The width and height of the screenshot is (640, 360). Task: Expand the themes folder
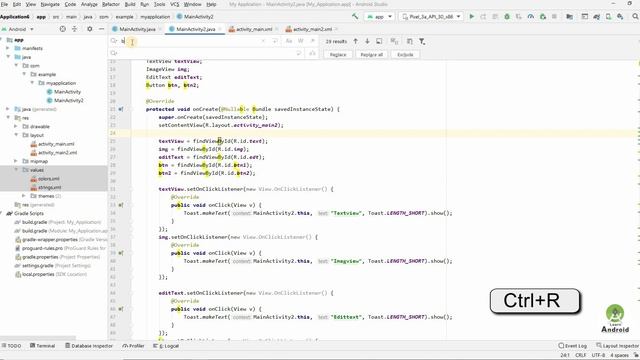pos(24,196)
